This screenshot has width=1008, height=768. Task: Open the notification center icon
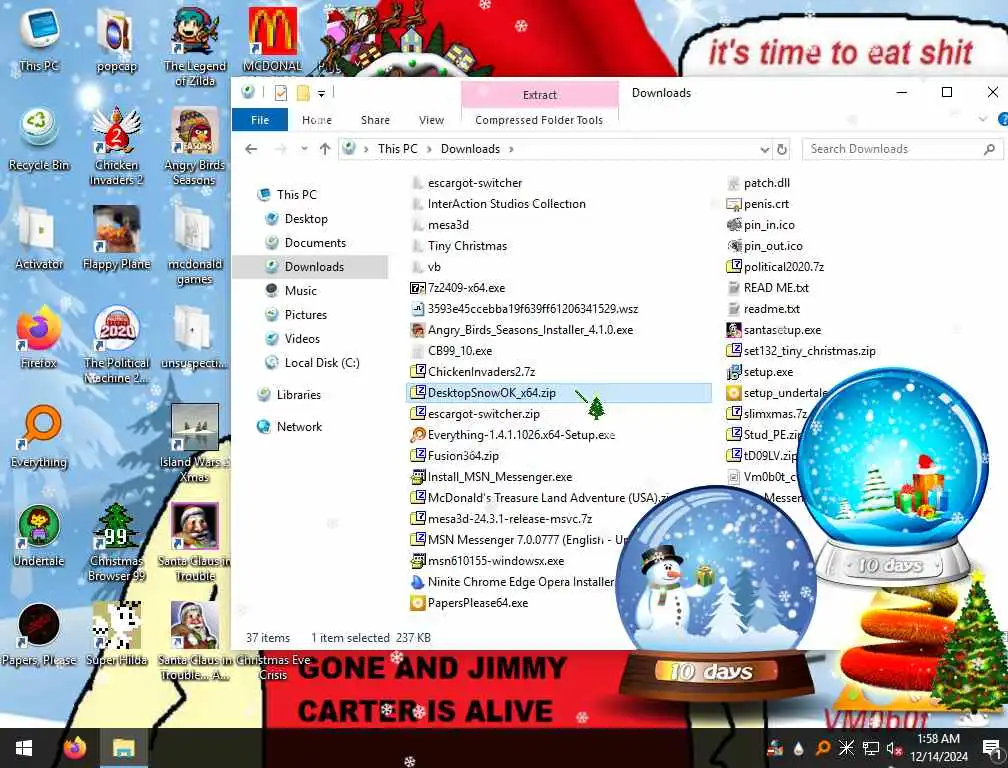pyautogui.click(x=992, y=748)
